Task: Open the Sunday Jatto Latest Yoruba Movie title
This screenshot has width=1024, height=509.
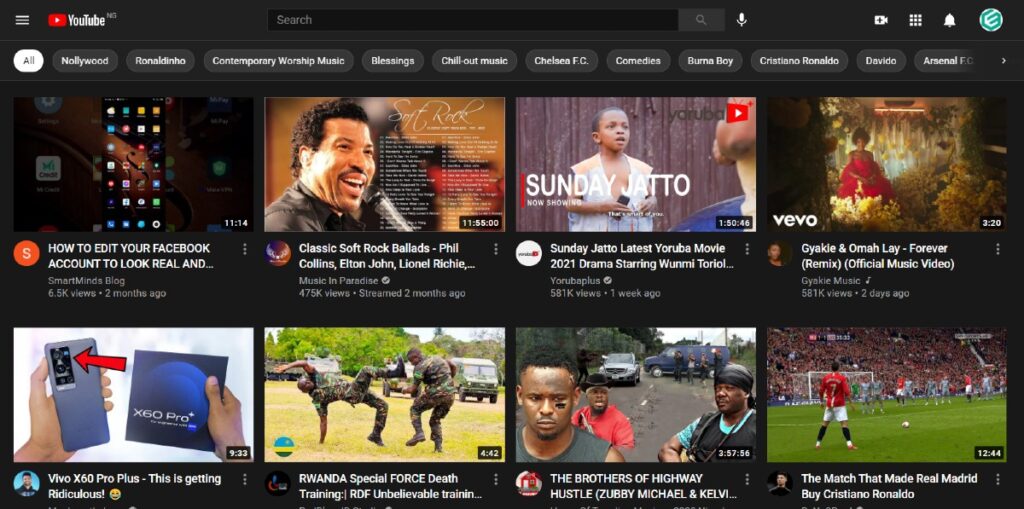Action: tap(642, 256)
